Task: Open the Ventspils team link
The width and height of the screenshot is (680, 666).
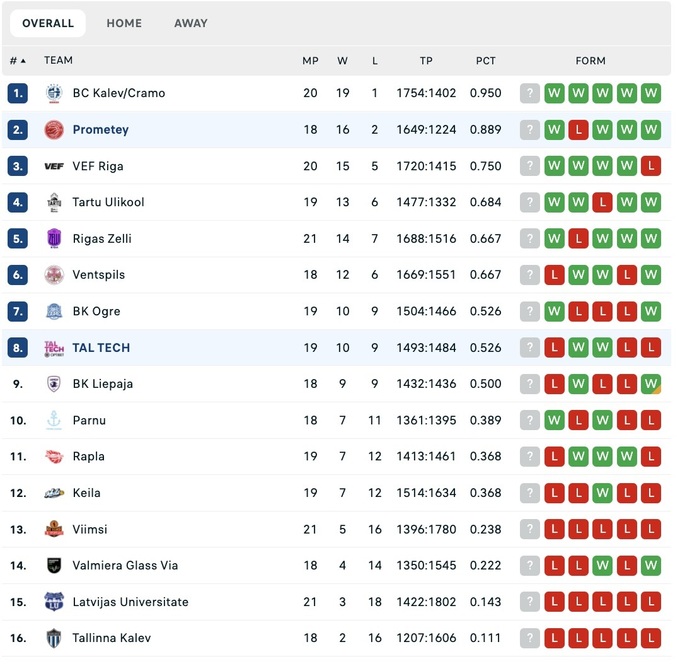Action: tap(99, 275)
